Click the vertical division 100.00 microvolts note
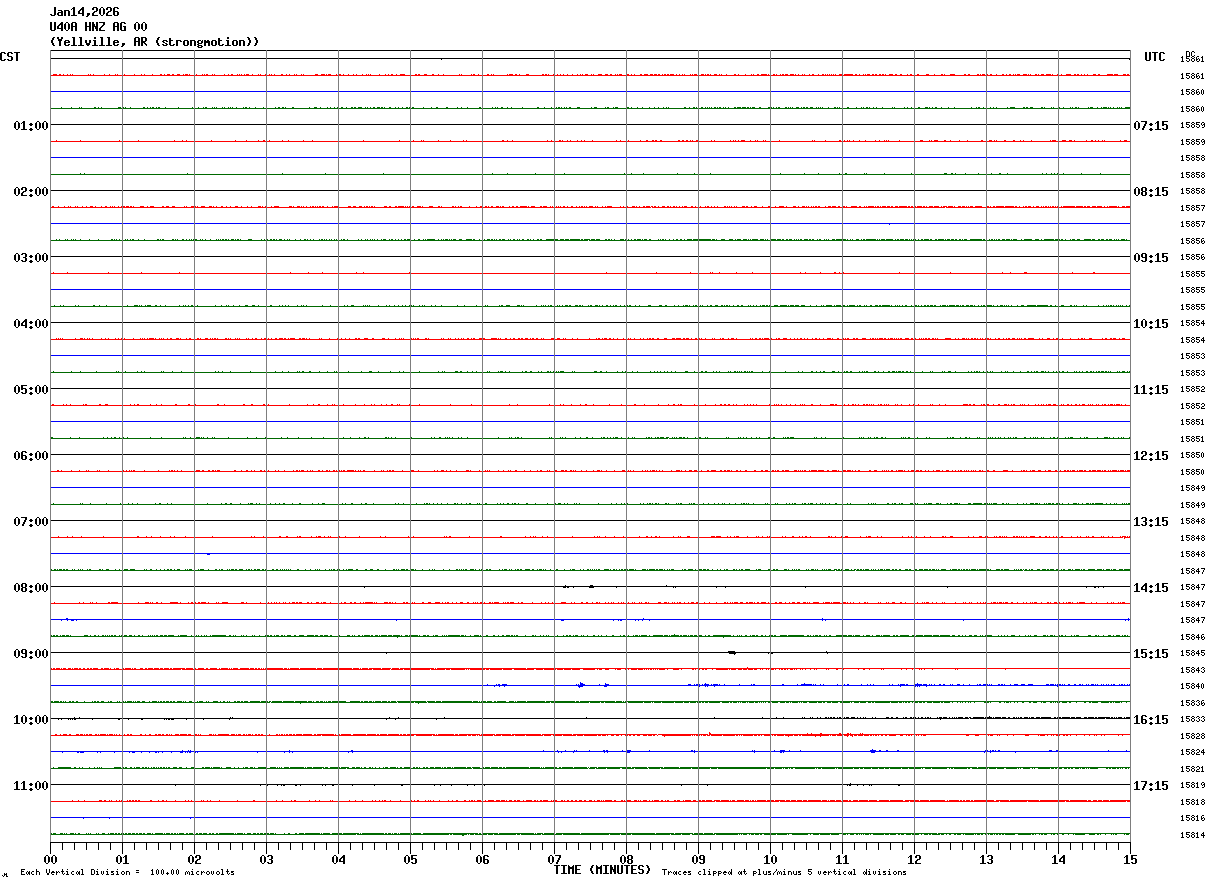 pos(127,873)
